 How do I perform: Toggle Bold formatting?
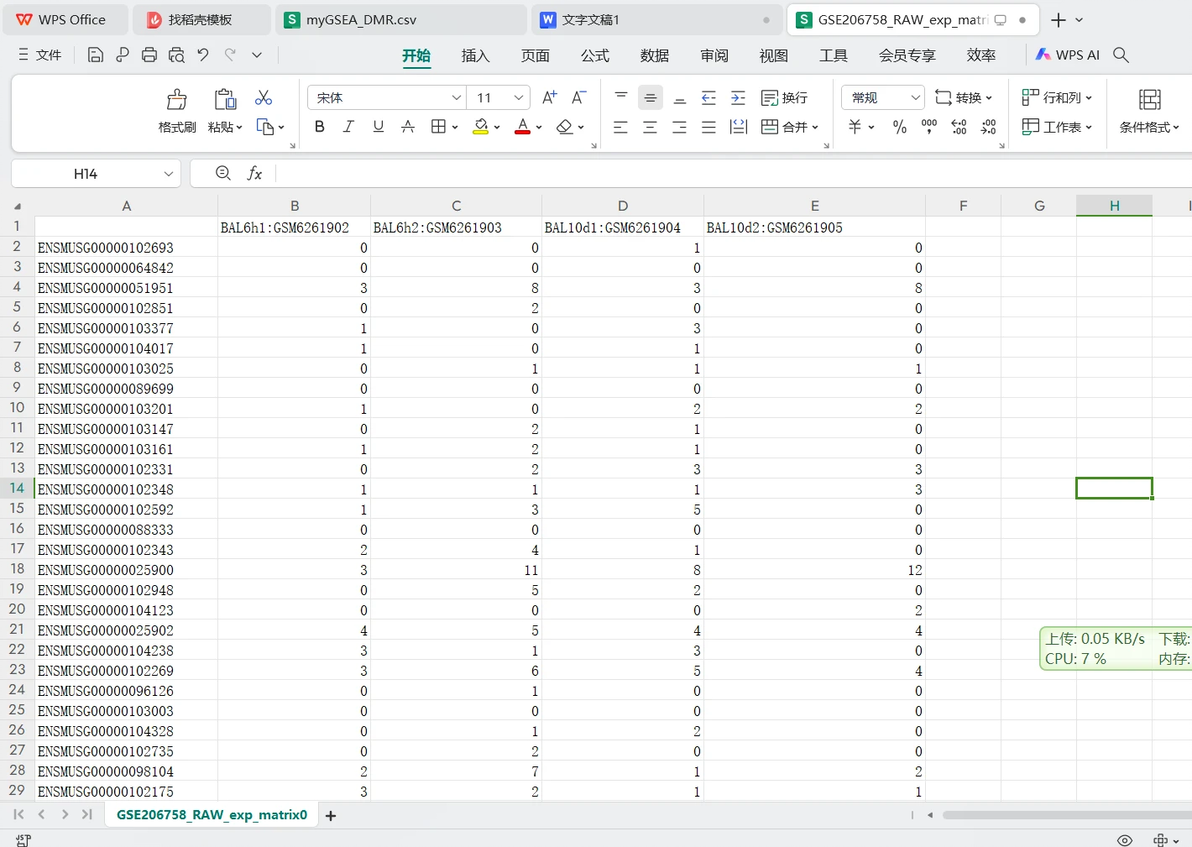click(x=319, y=127)
